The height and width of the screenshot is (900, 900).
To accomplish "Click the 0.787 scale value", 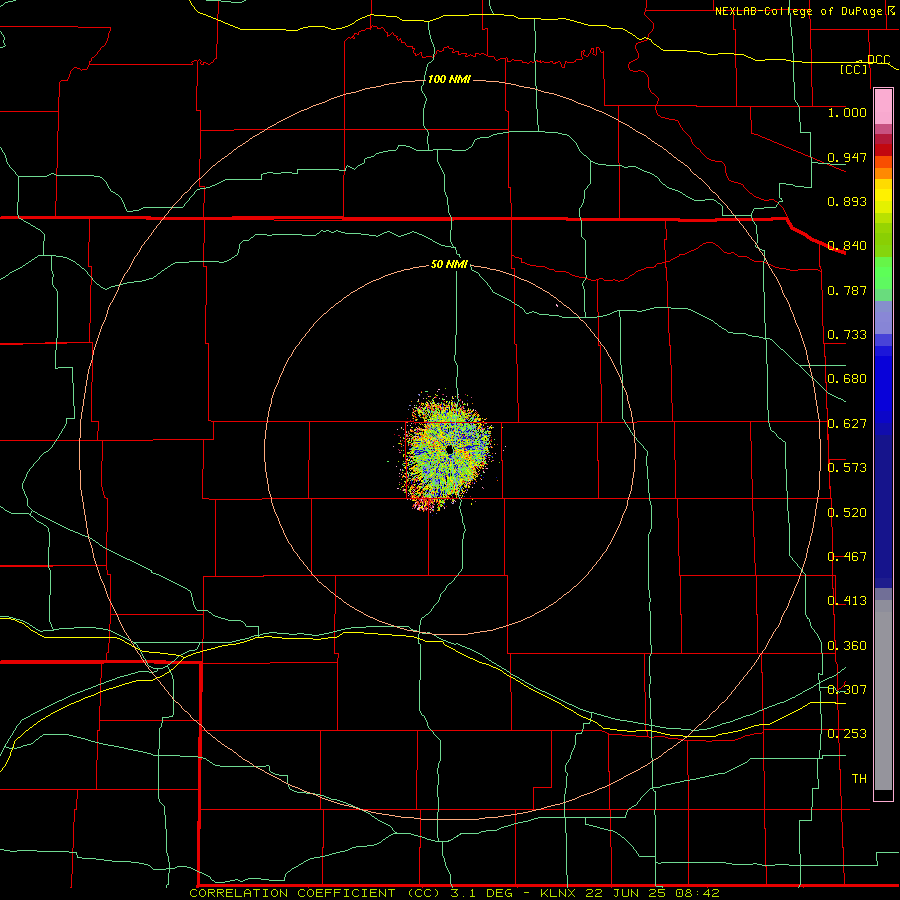I will pyautogui.click(x=847, y=290).
